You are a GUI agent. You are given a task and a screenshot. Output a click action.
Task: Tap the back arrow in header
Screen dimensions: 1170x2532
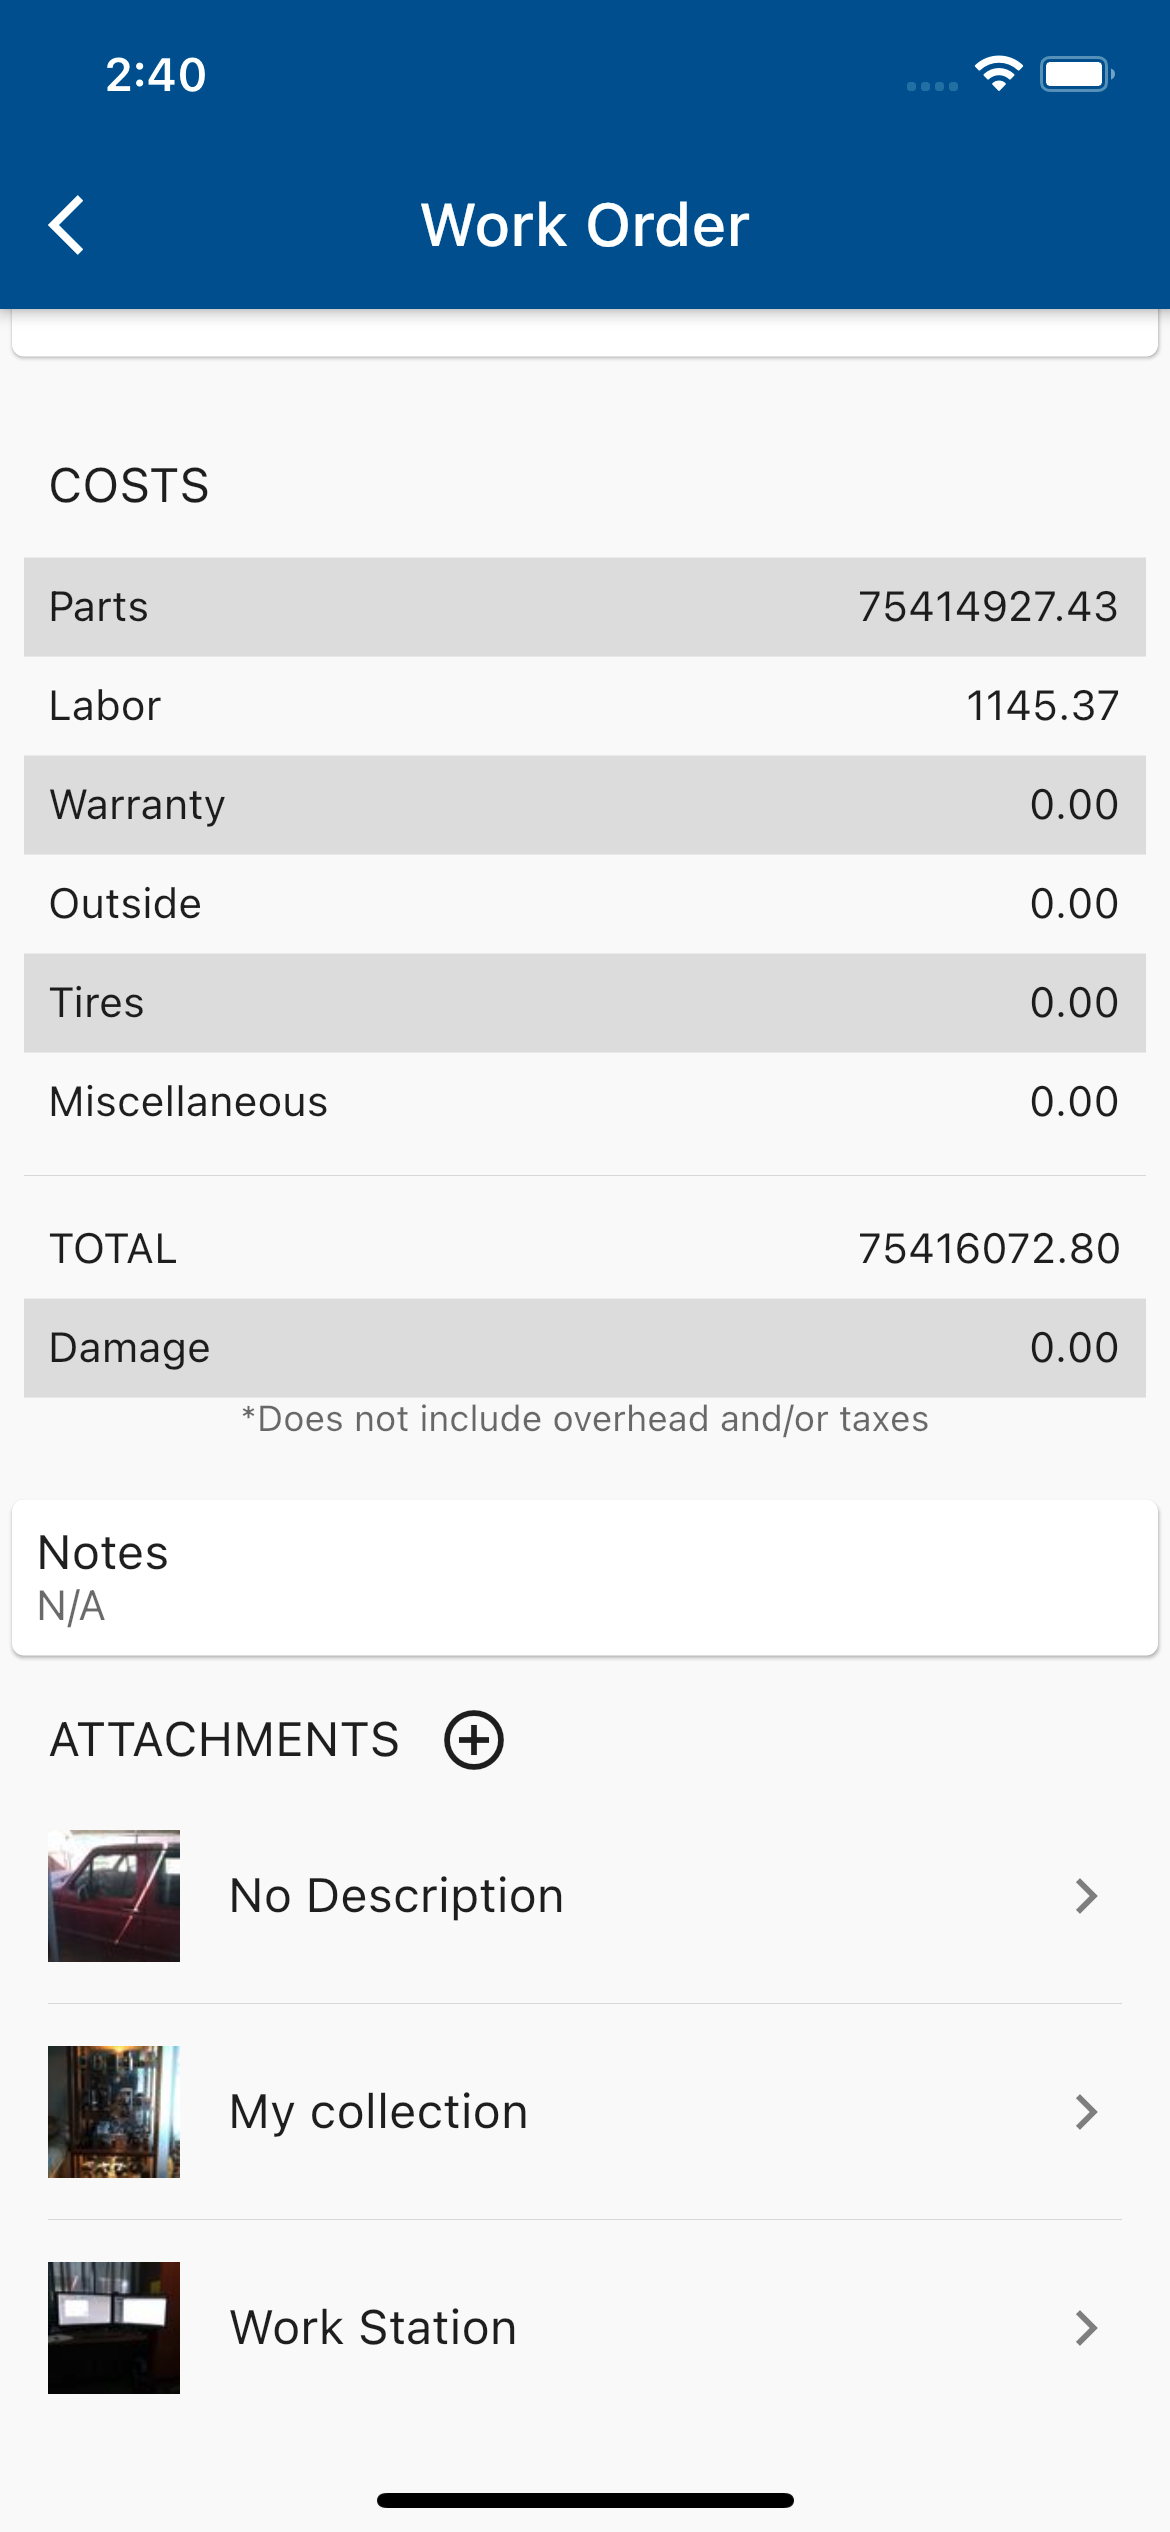coord(67,225)
